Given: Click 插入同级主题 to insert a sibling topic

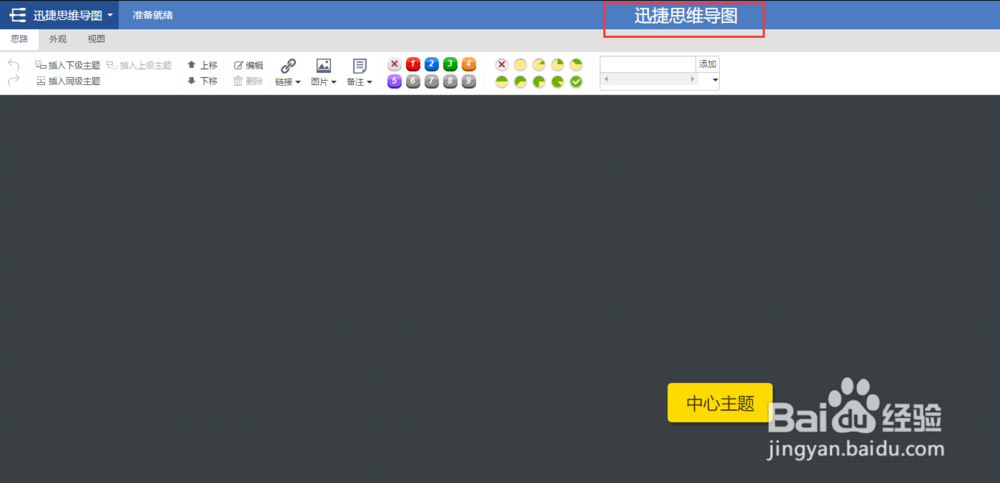Looking at the screenshot, I should [x=68, y=81].
